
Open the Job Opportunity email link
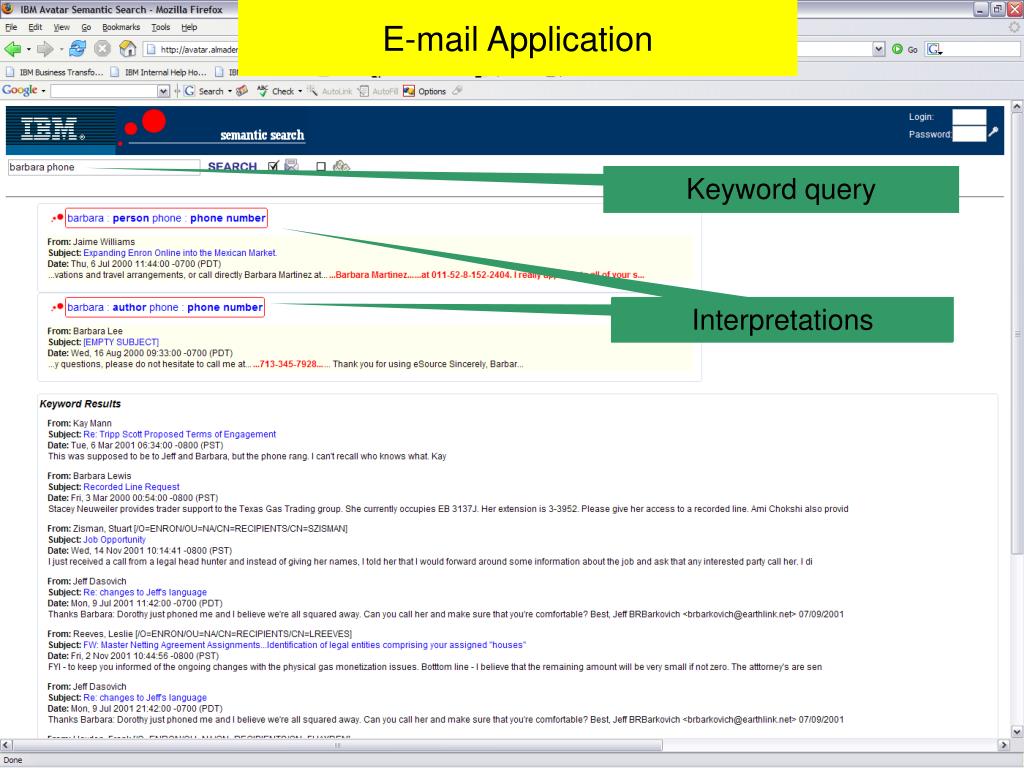114,540
